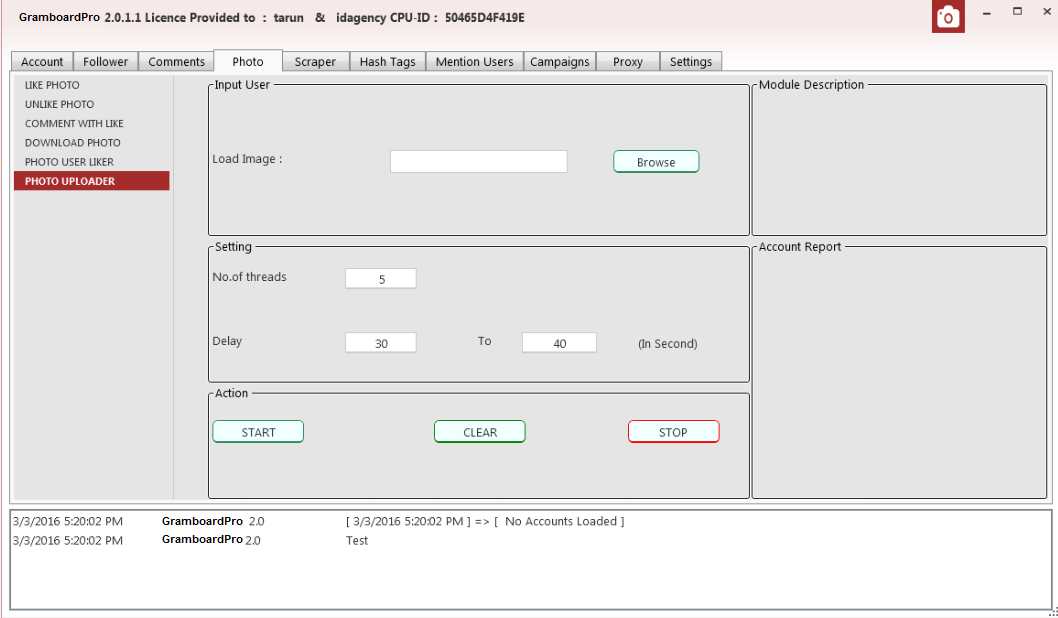Start the photo uploader with START
This screenshot has width=1058, height=618.
click(258, 432)
